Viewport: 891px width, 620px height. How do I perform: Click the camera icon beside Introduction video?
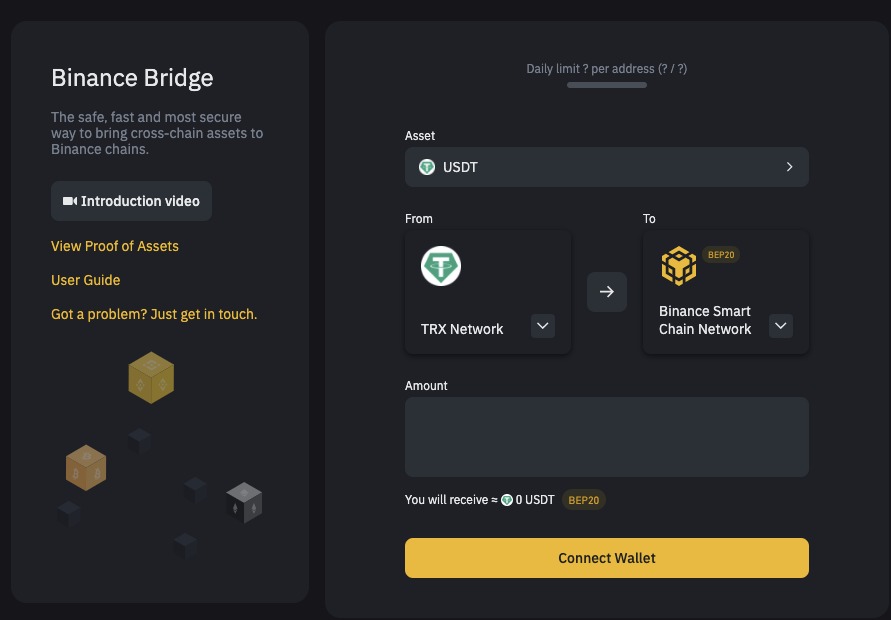[69, 201]
